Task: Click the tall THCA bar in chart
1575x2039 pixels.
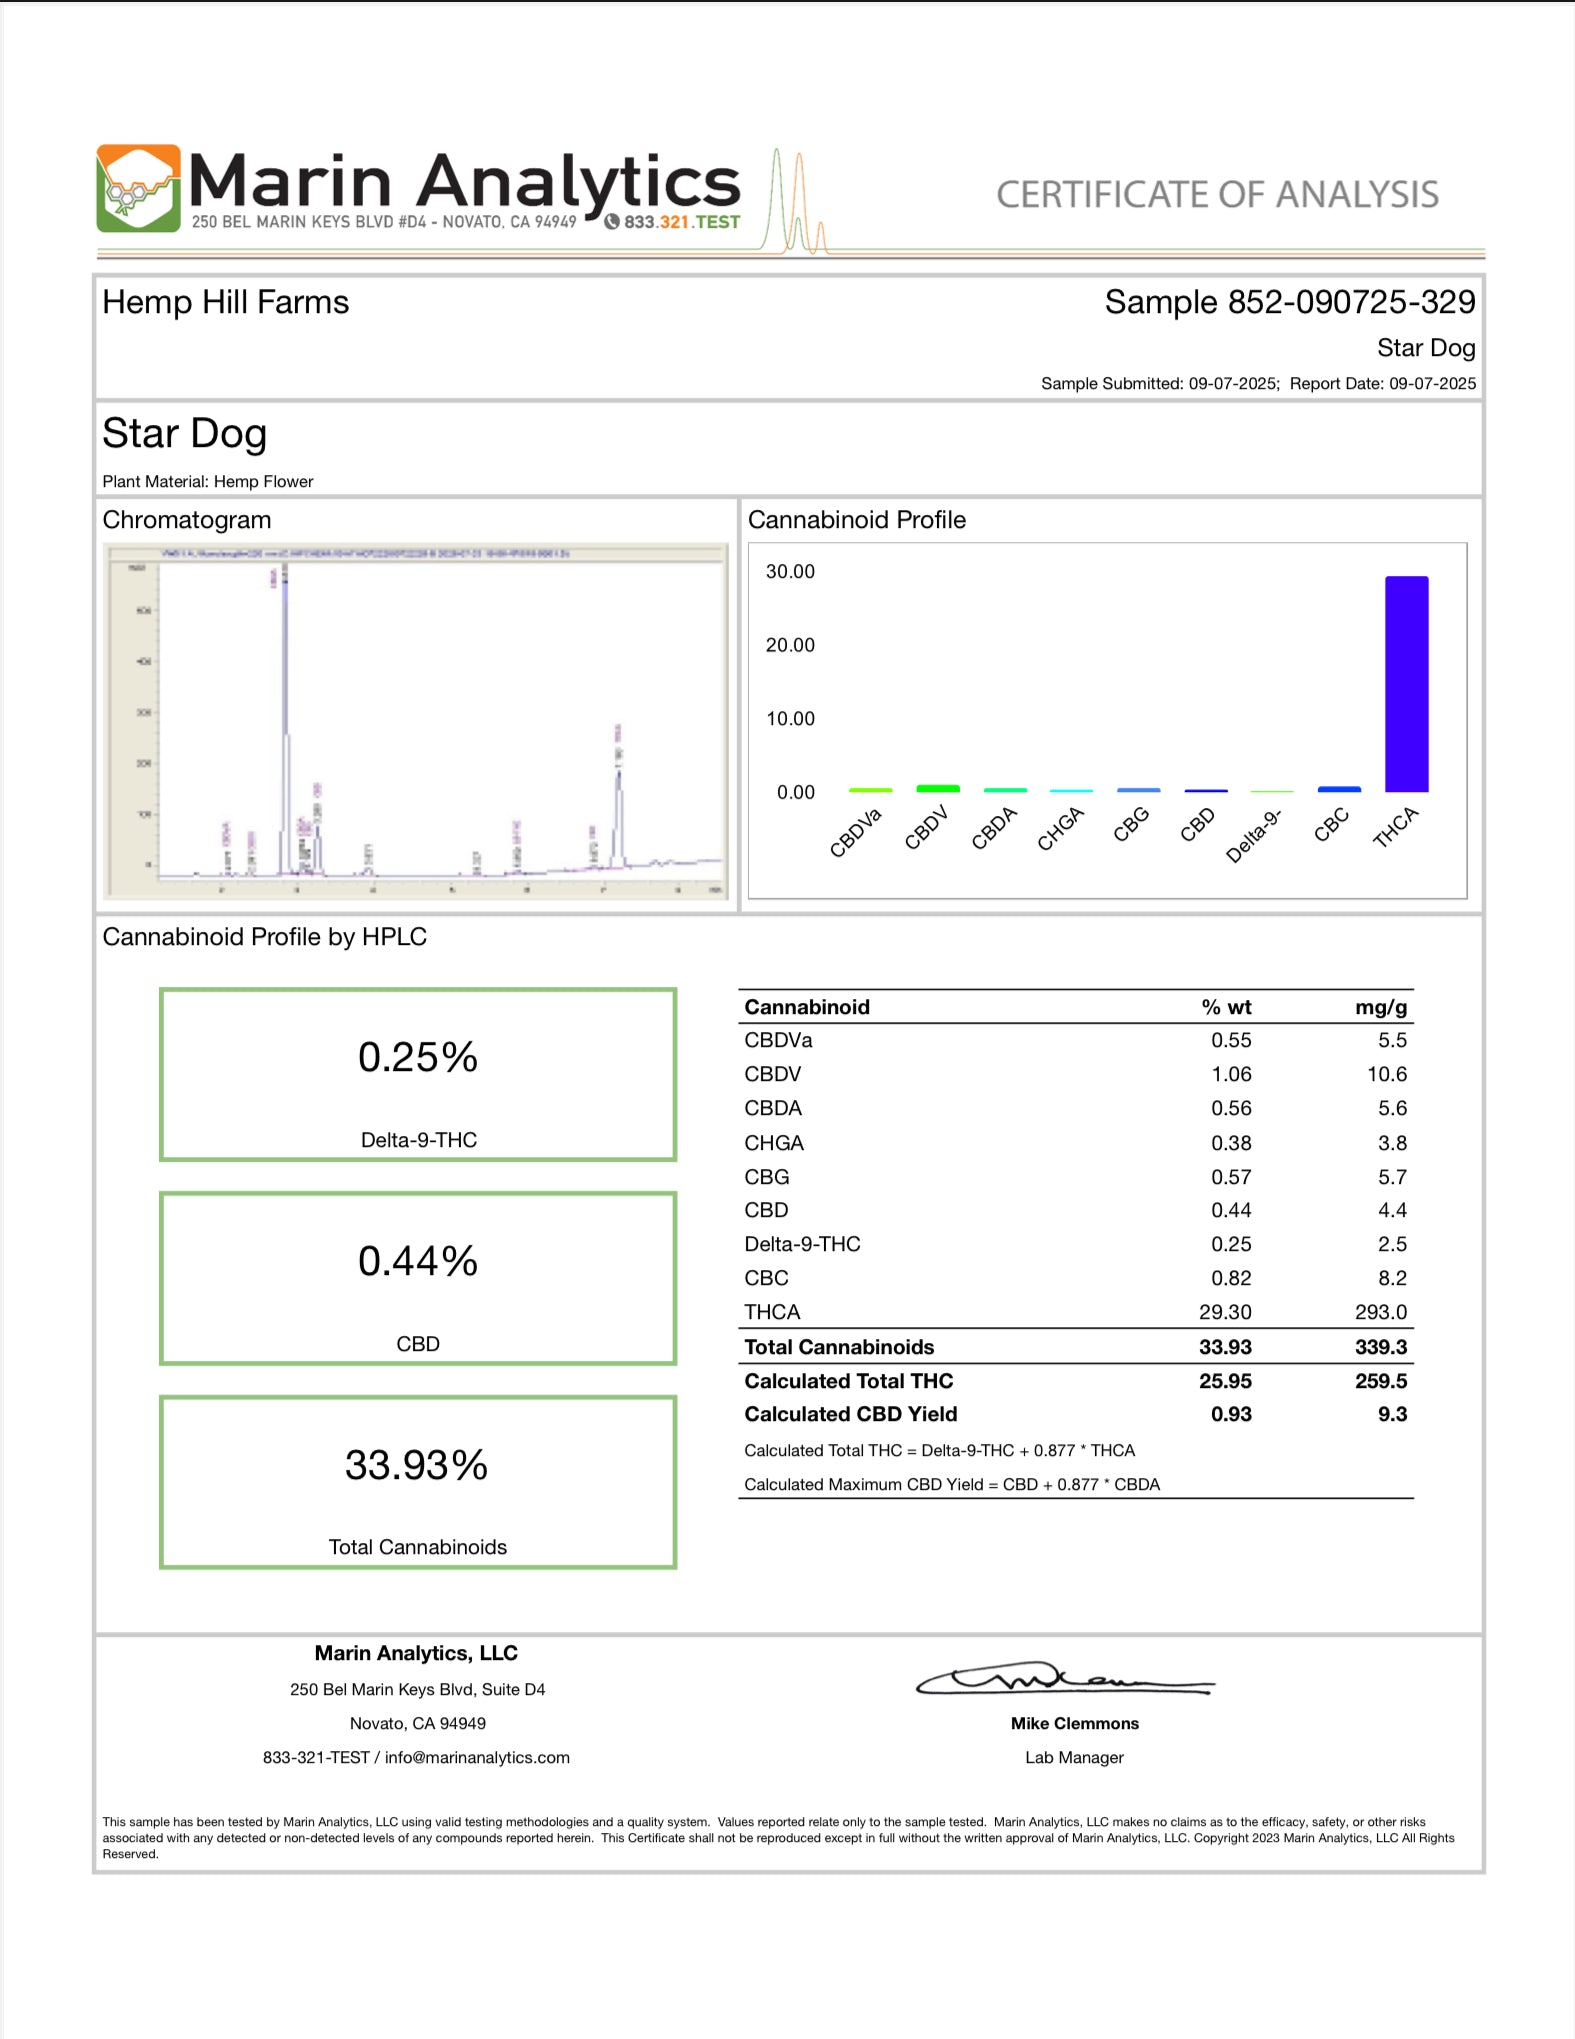Action: click(1406, 684)
